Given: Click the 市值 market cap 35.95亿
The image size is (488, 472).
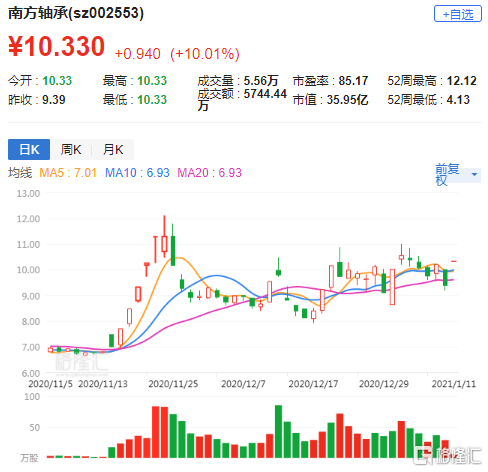Looking at the screenshot, I should (347, 100).
